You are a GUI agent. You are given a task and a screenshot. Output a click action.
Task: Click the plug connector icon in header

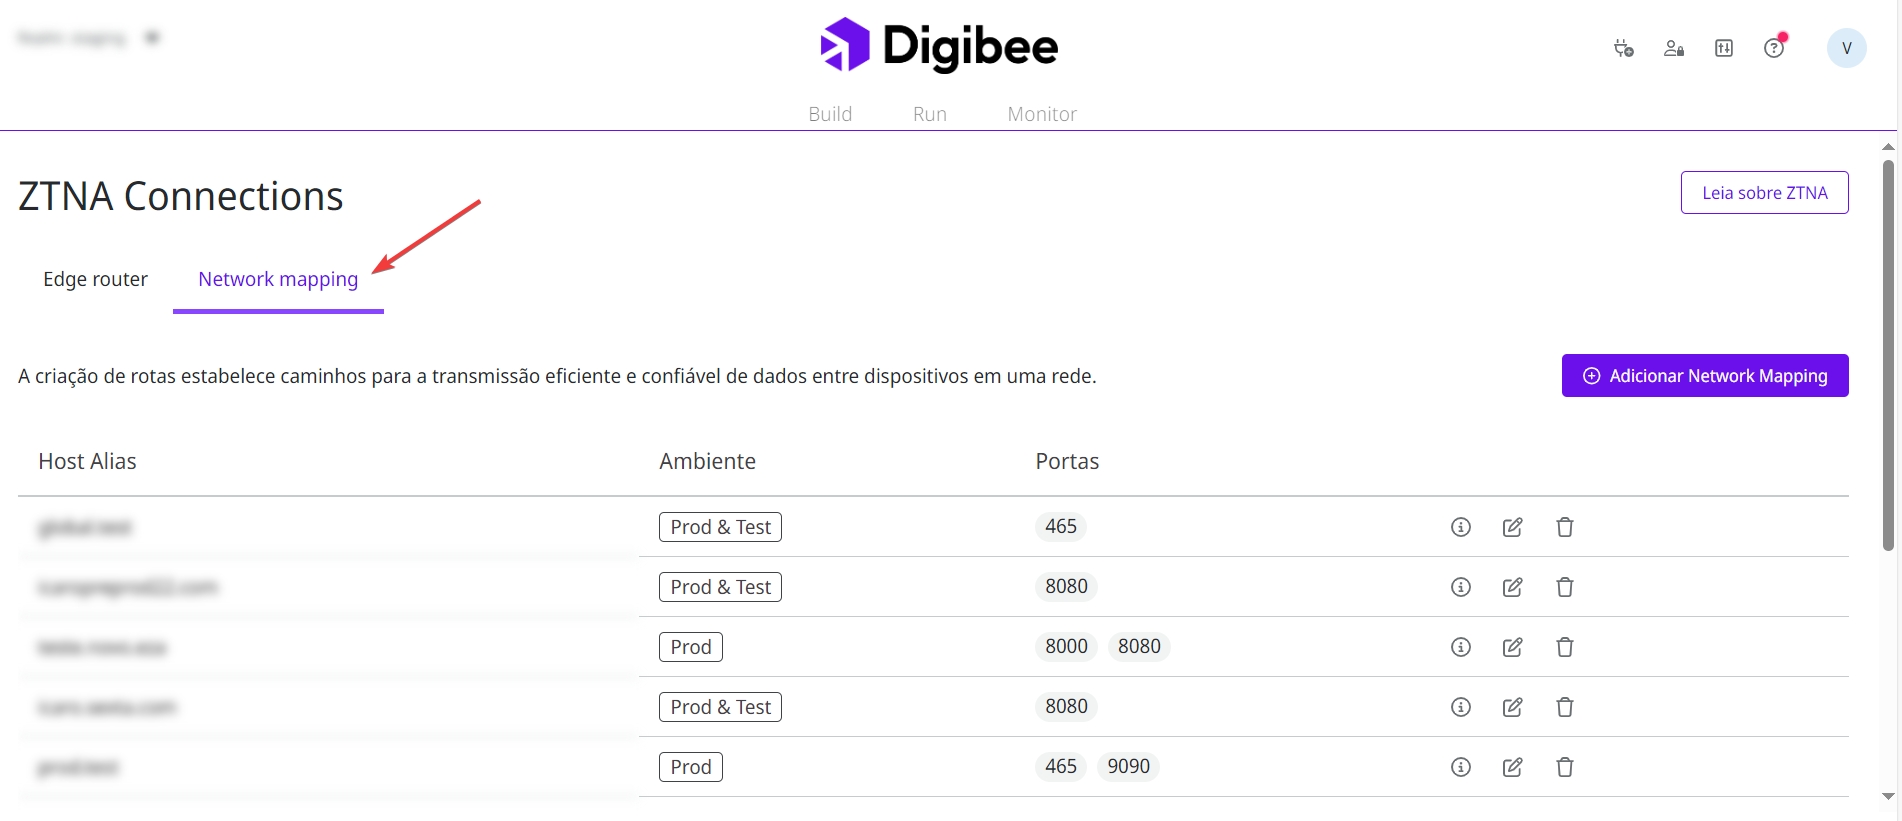pos(1623,48)
